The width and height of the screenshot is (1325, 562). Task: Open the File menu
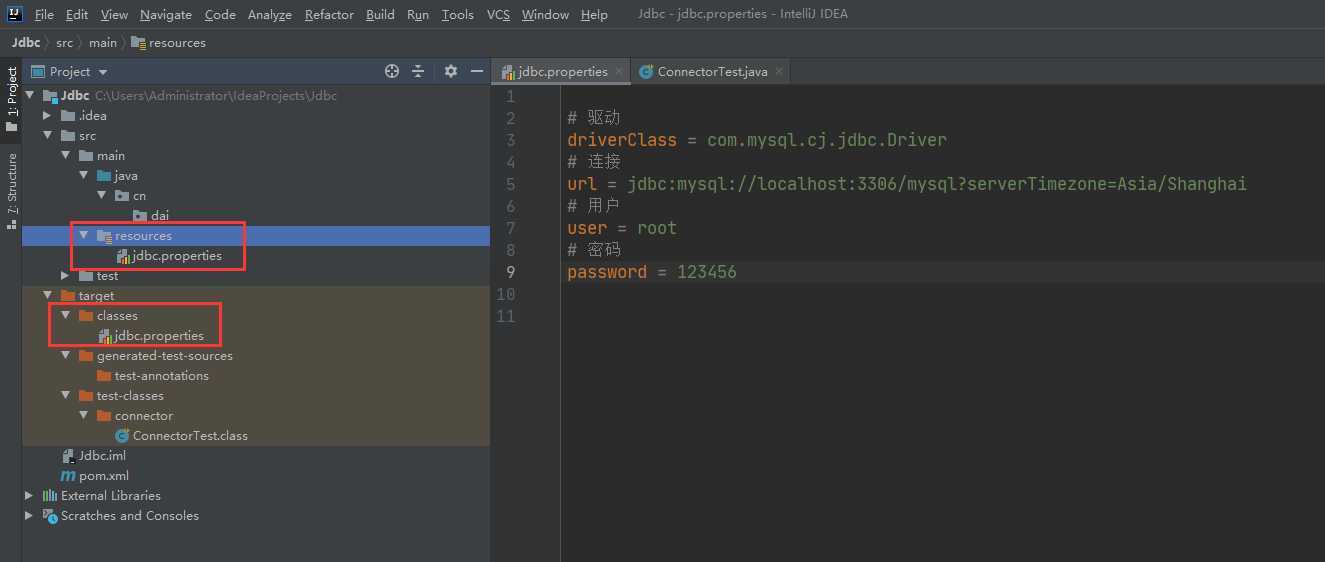(44, 15)
